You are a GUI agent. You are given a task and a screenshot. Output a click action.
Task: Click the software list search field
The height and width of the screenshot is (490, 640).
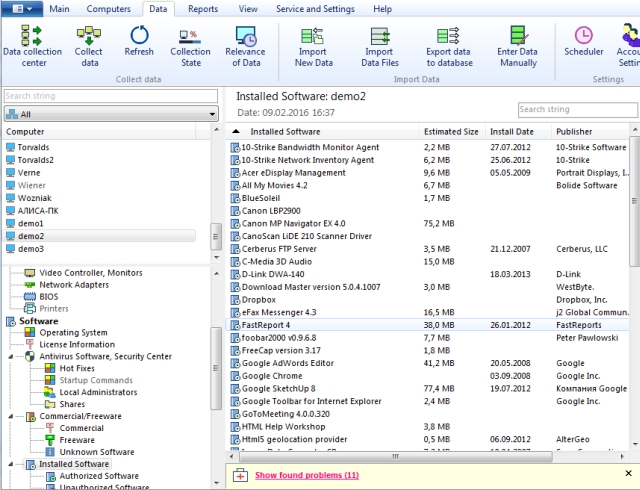574,109
